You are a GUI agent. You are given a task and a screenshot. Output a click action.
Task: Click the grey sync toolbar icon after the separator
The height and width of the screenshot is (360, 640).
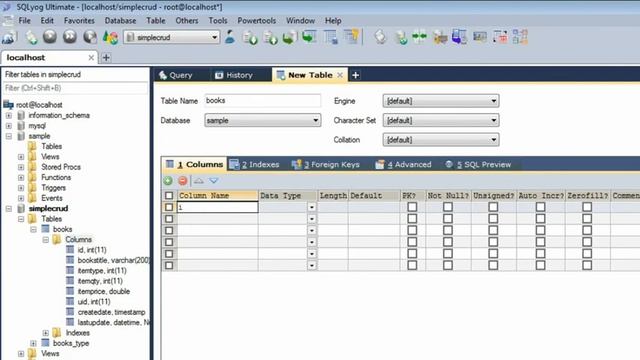[x=380, y=37]
